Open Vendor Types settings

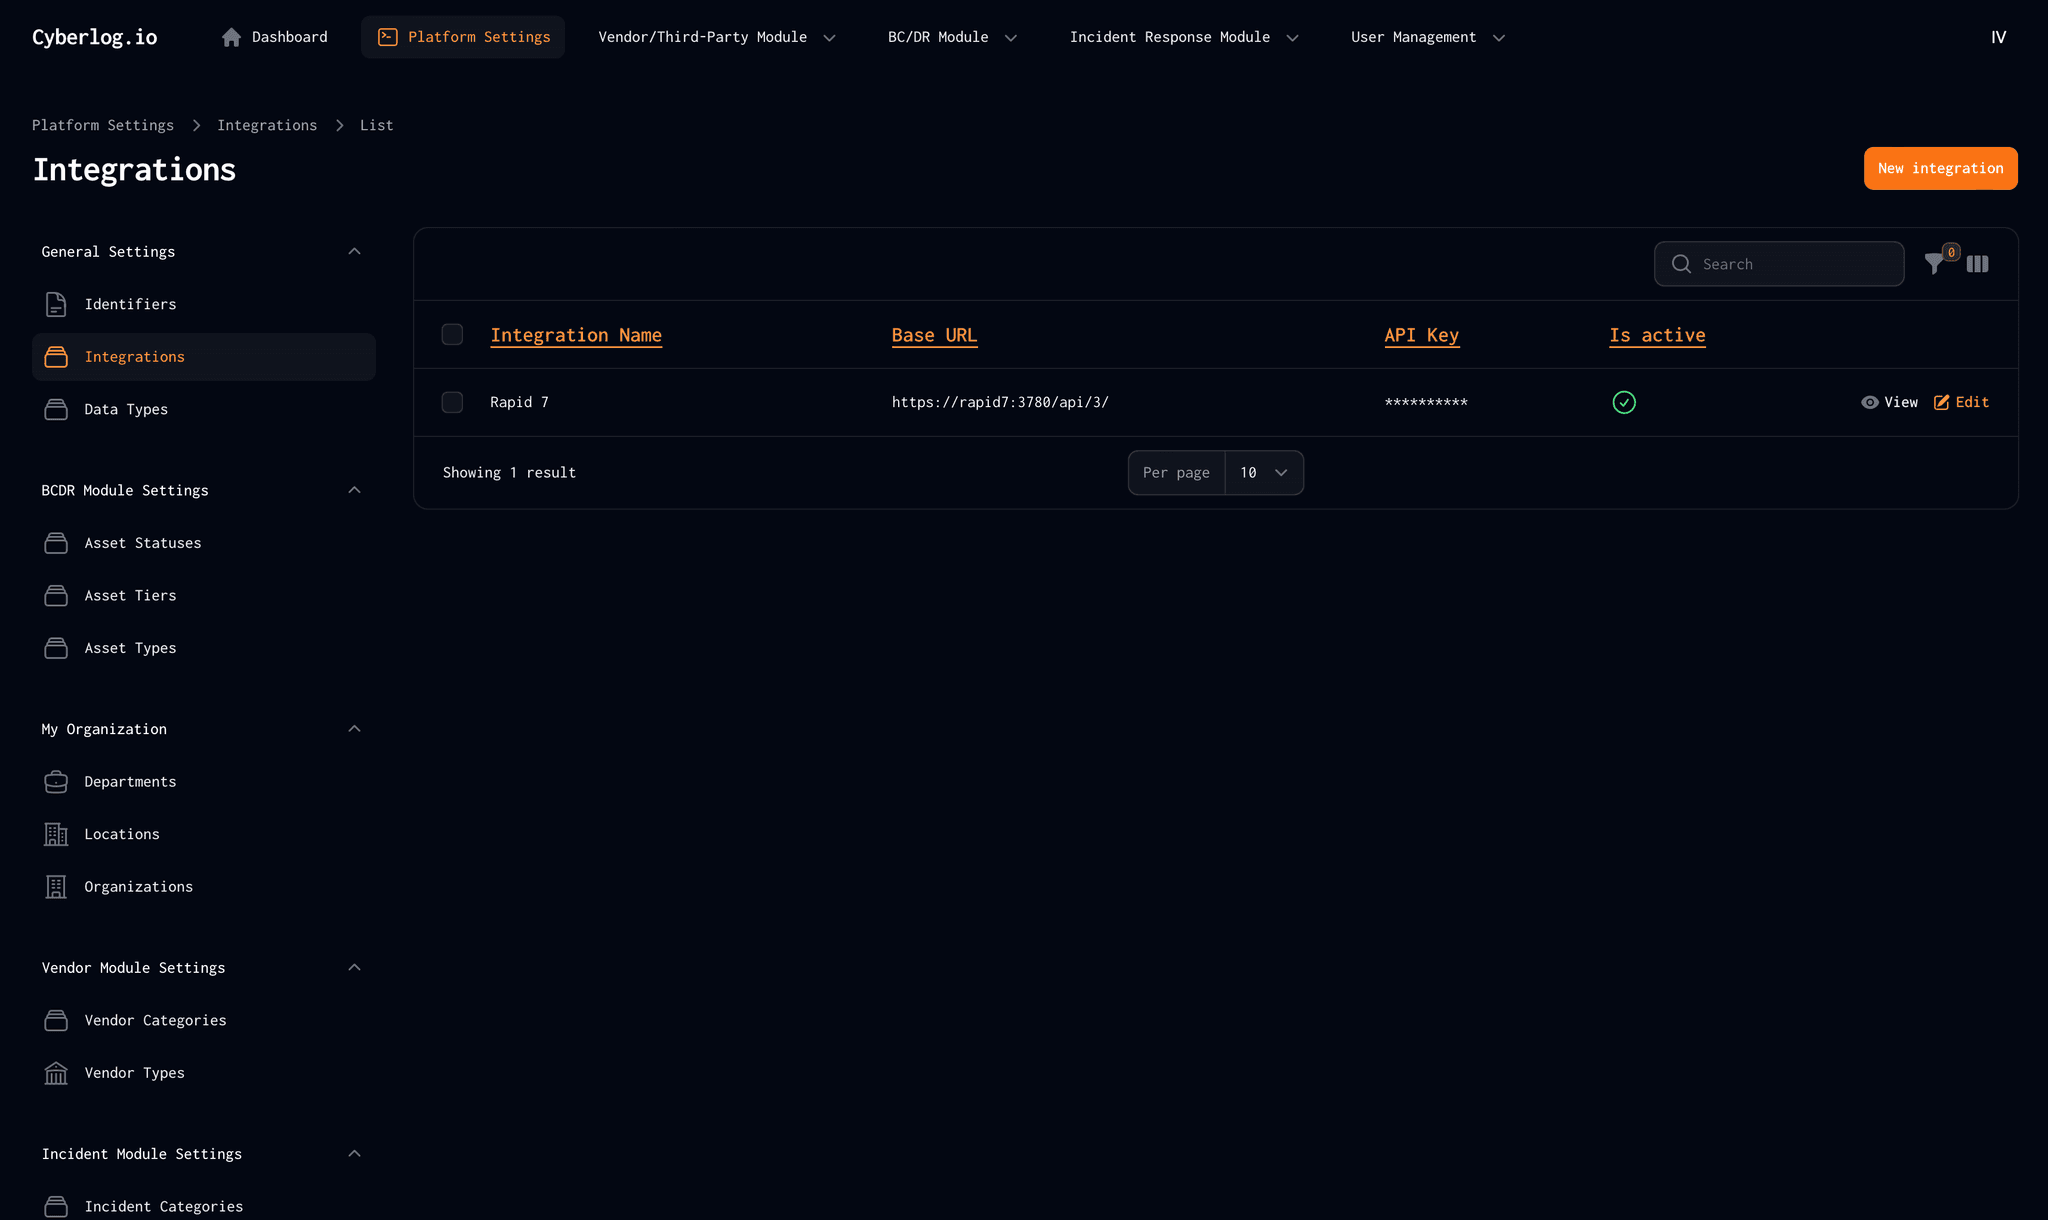134,1073
